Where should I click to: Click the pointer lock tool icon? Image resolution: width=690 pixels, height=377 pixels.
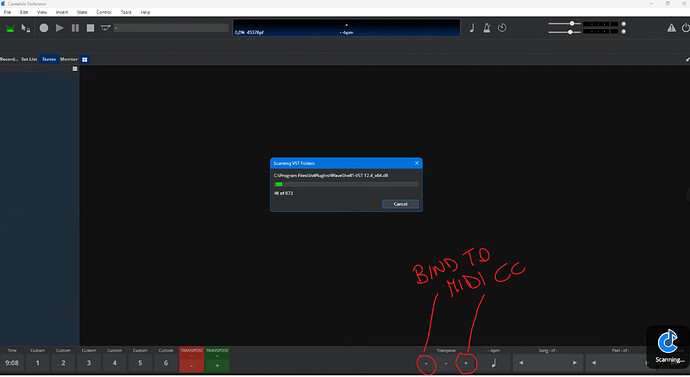tap(26, 28)
